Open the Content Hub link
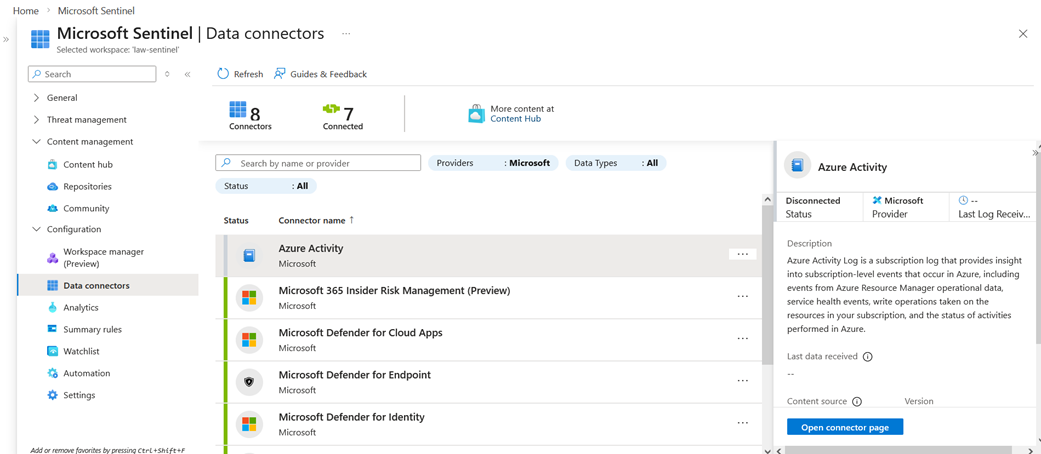The height and width of the screenshot is (454, 1041). click(x=516, y=119)
